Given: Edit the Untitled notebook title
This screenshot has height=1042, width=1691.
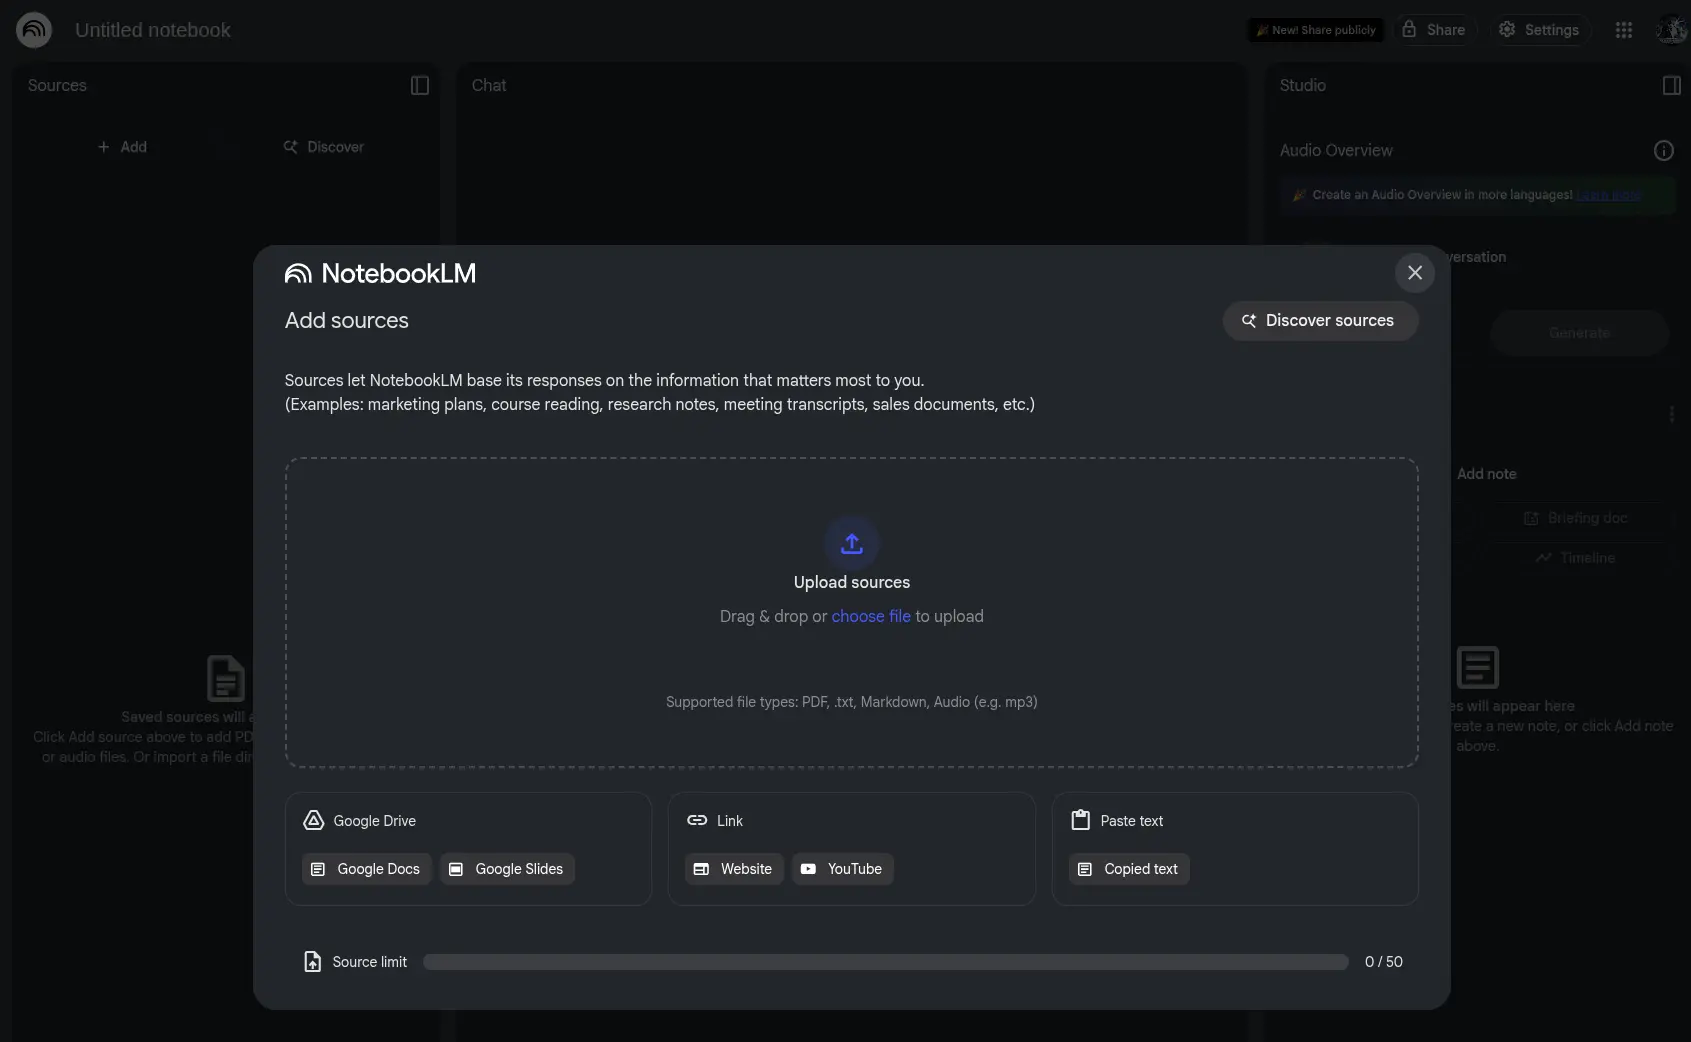Looking at the screenshot, I should 153,30.
